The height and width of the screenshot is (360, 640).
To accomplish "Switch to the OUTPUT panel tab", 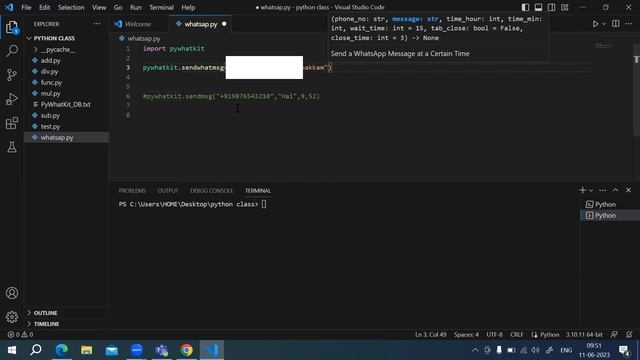I will [x=168, y=191].
